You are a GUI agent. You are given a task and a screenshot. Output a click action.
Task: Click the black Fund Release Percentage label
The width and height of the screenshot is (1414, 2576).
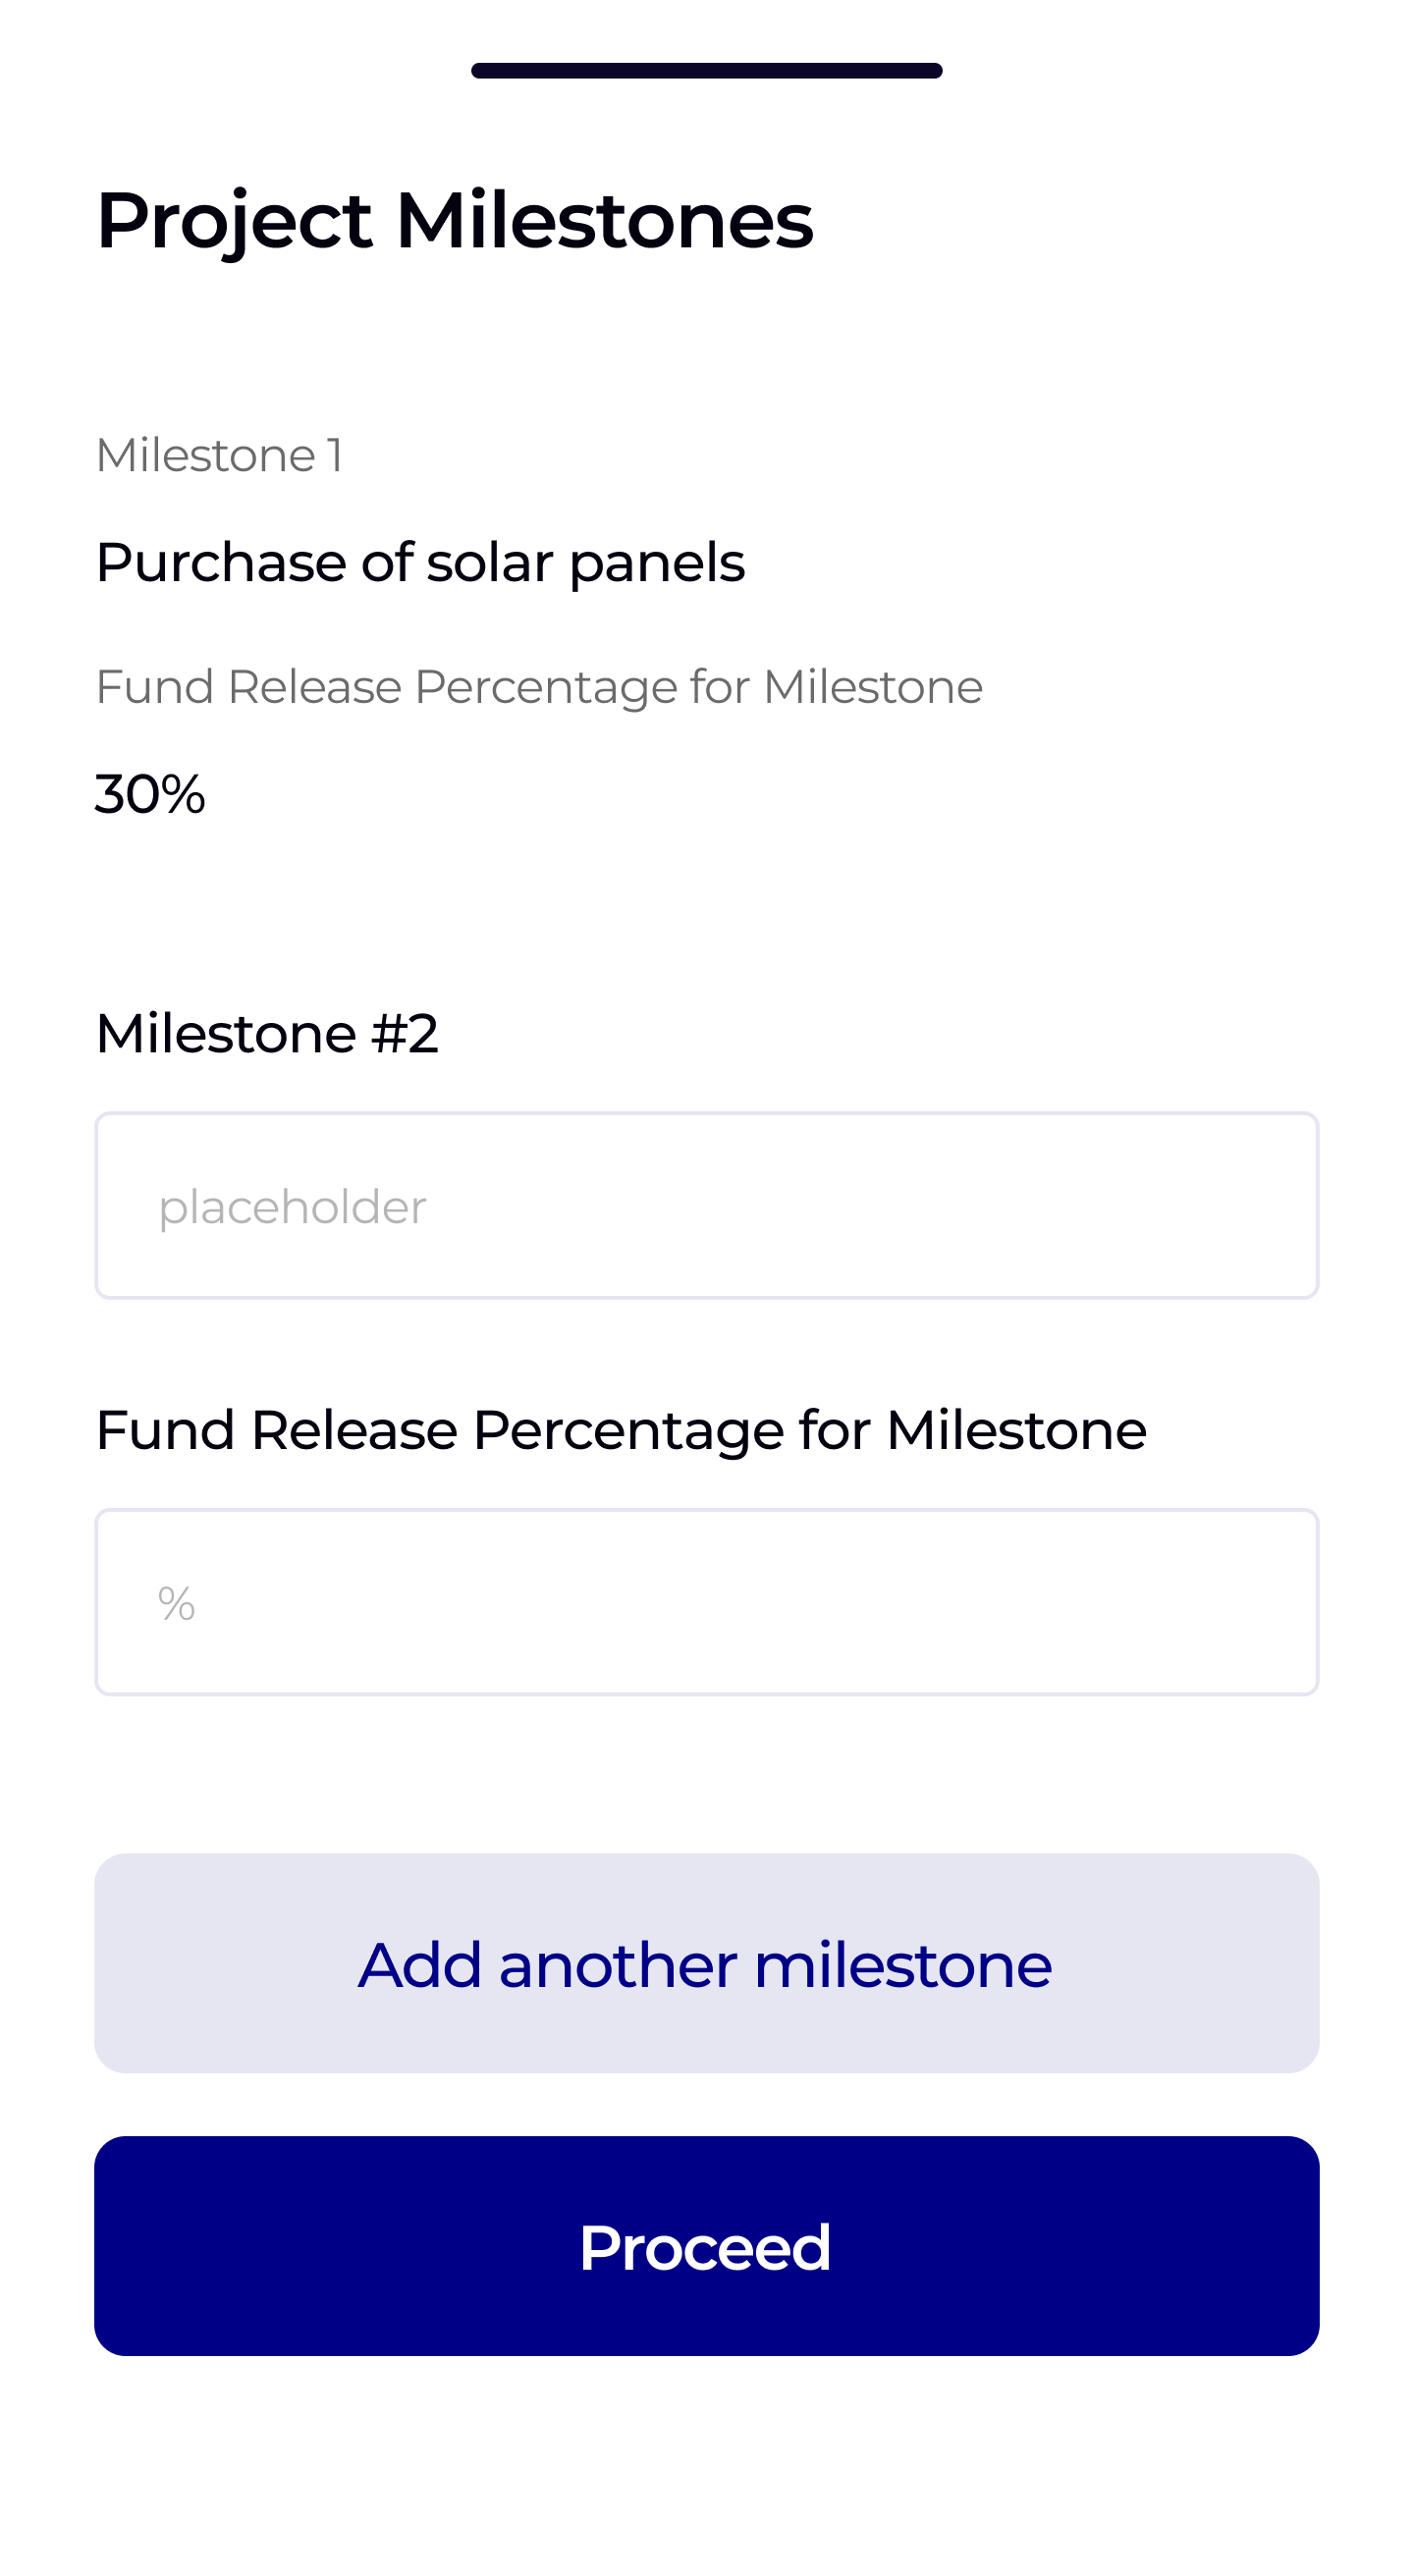click(x=620, y=1430)
